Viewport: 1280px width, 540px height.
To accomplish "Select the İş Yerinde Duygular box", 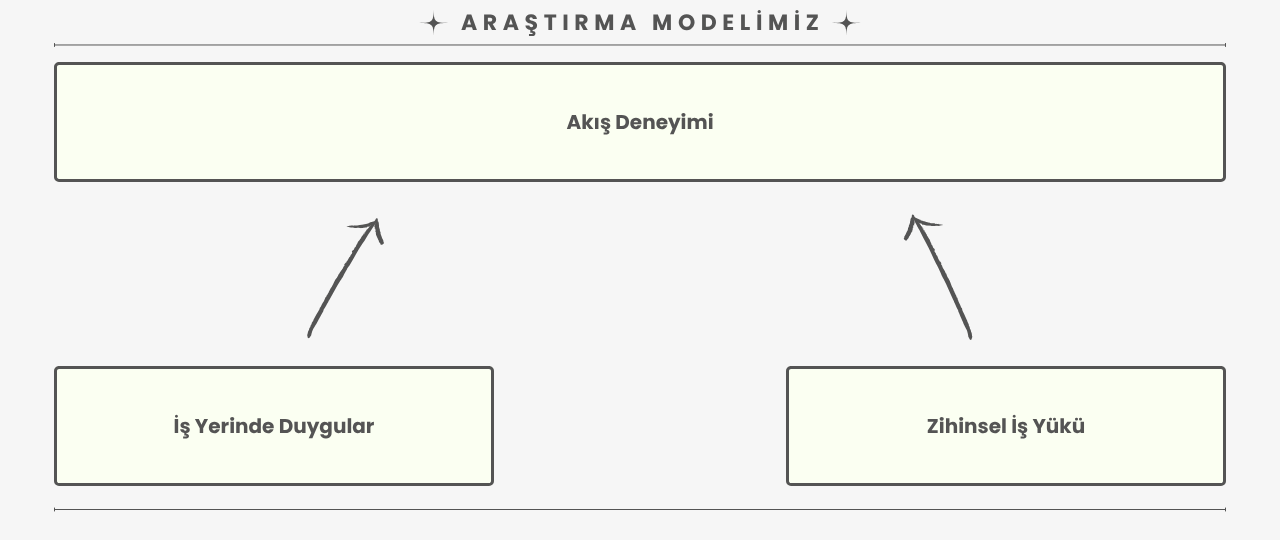I will [274, 426].
